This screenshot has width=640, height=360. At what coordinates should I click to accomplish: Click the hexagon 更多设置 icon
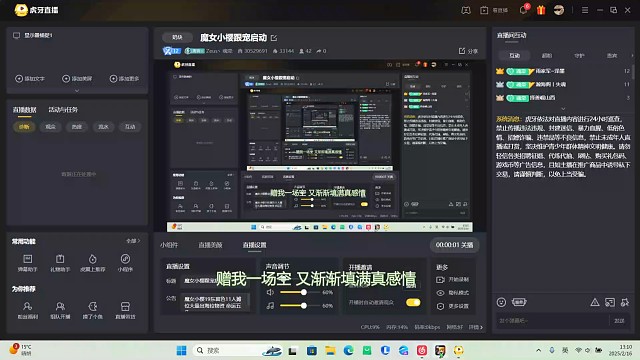pos(440,306)
